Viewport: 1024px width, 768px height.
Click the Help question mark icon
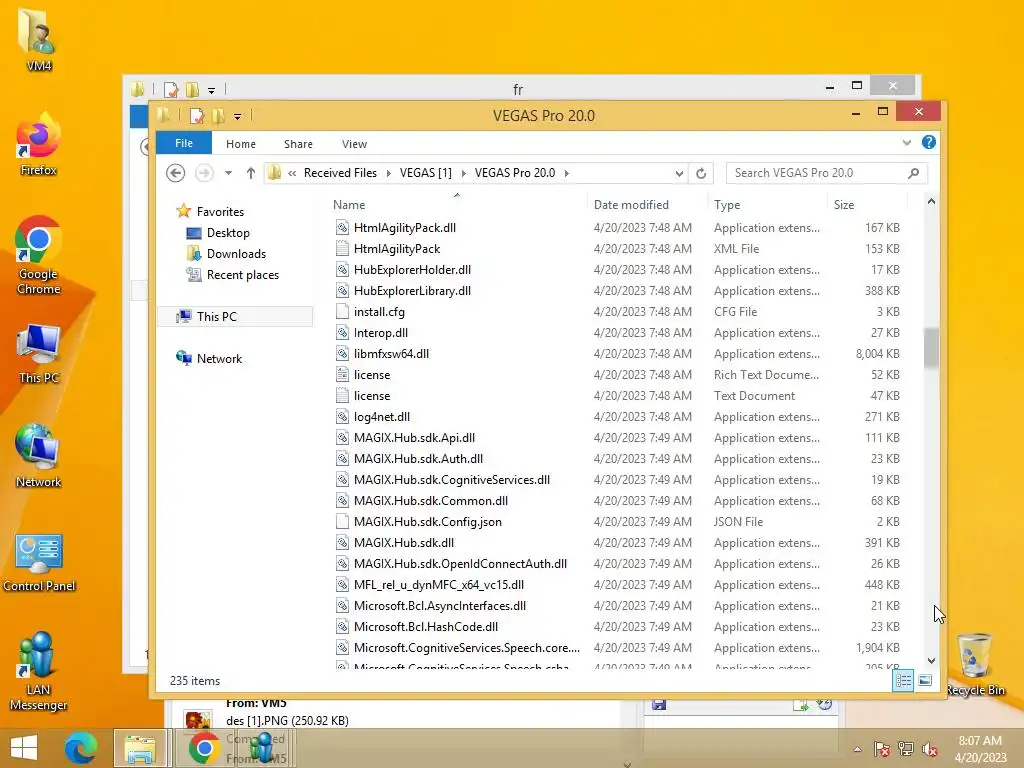pos(929,142)
